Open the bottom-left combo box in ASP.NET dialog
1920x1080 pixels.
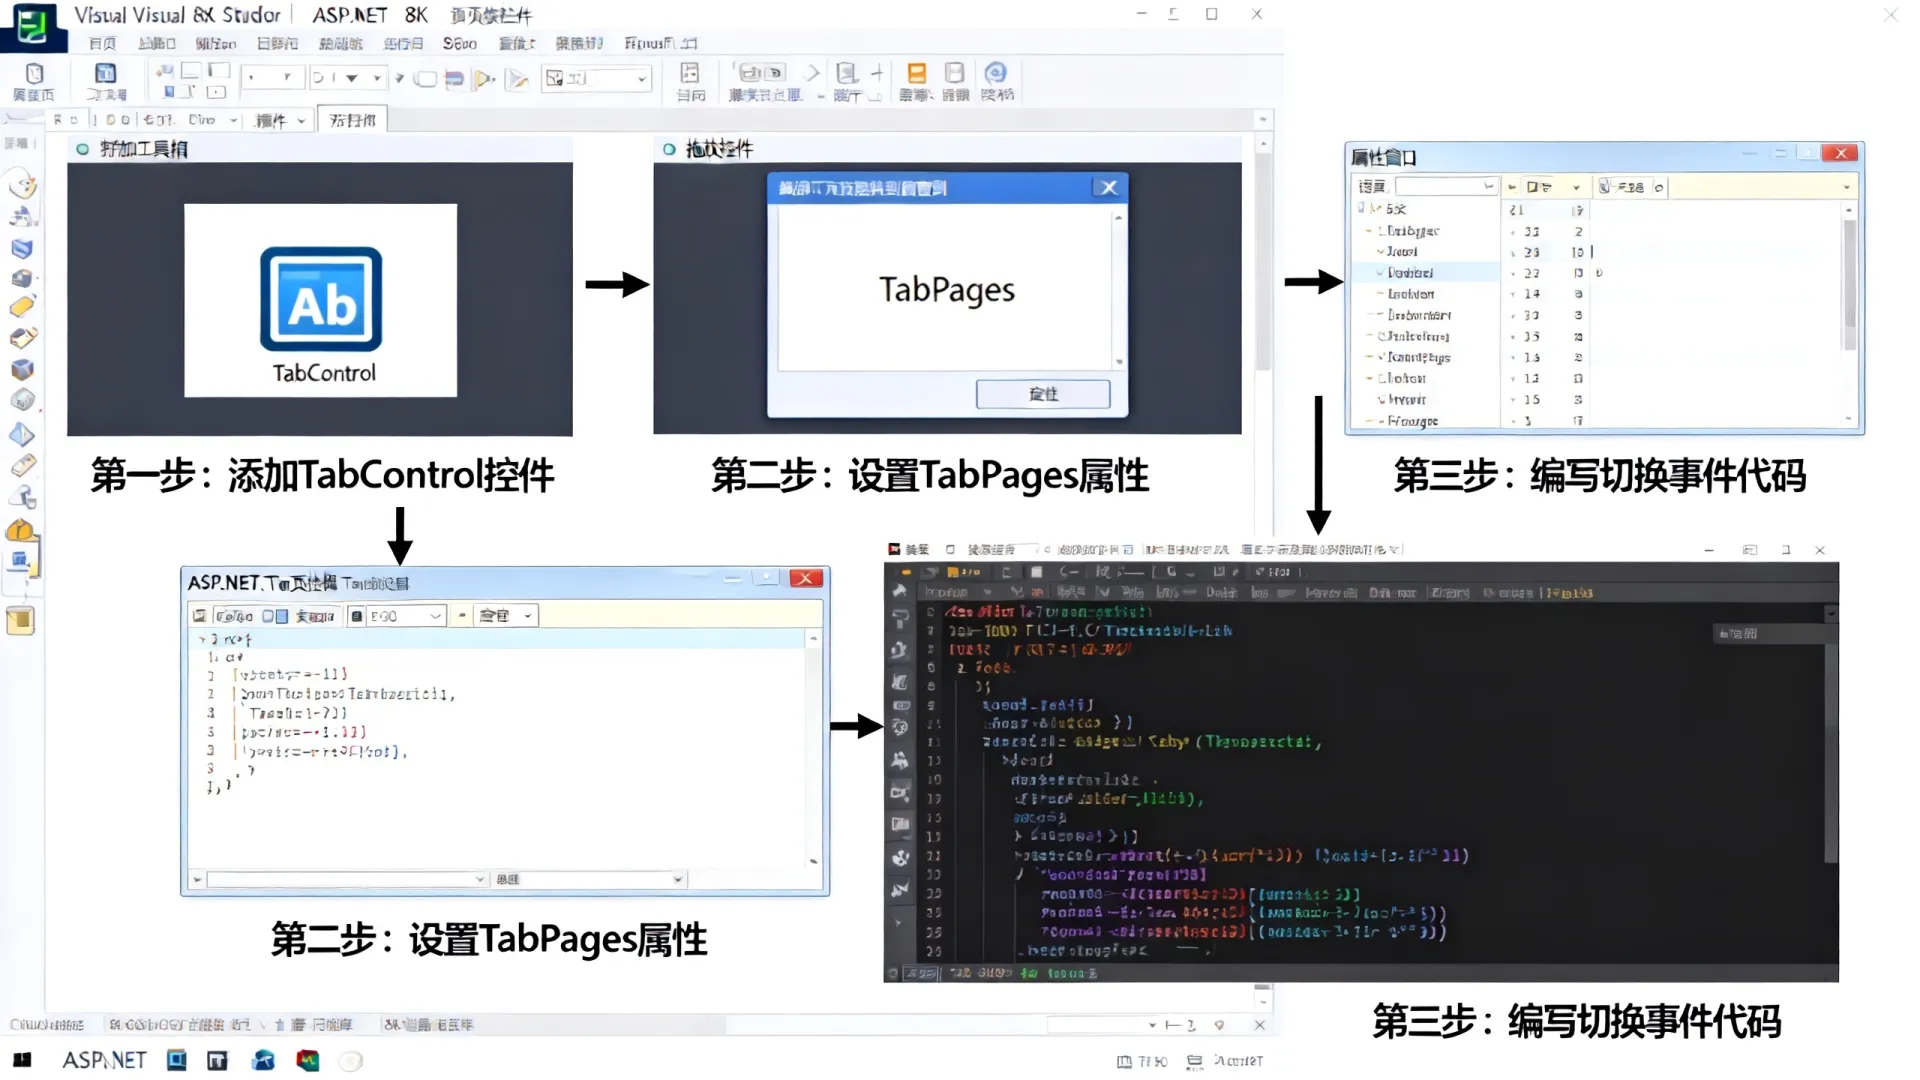click(x=347, y=879)
